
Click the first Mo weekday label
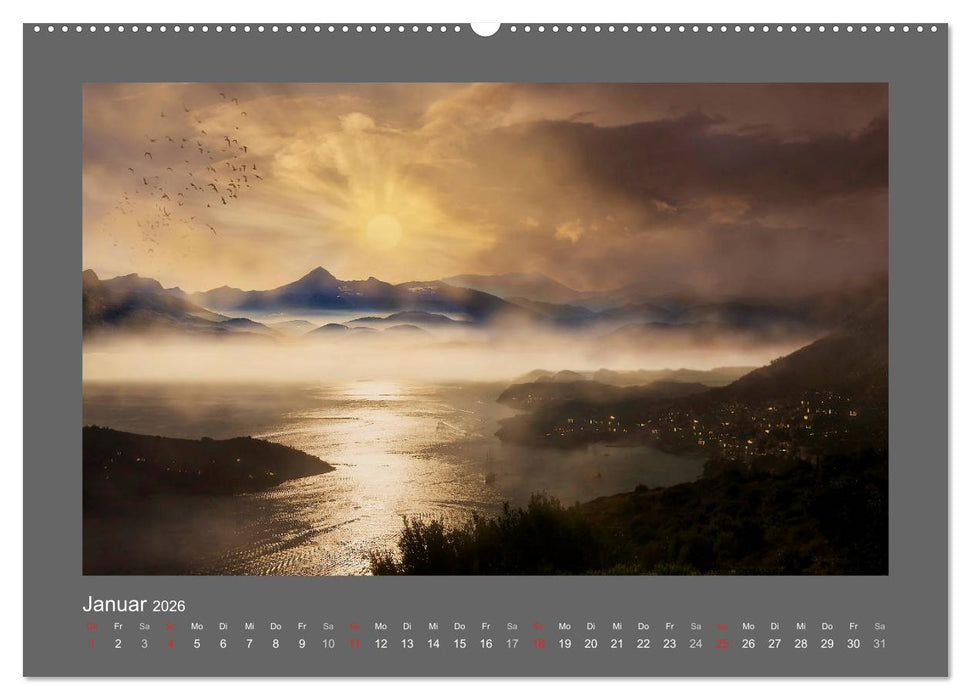[196, 627]
